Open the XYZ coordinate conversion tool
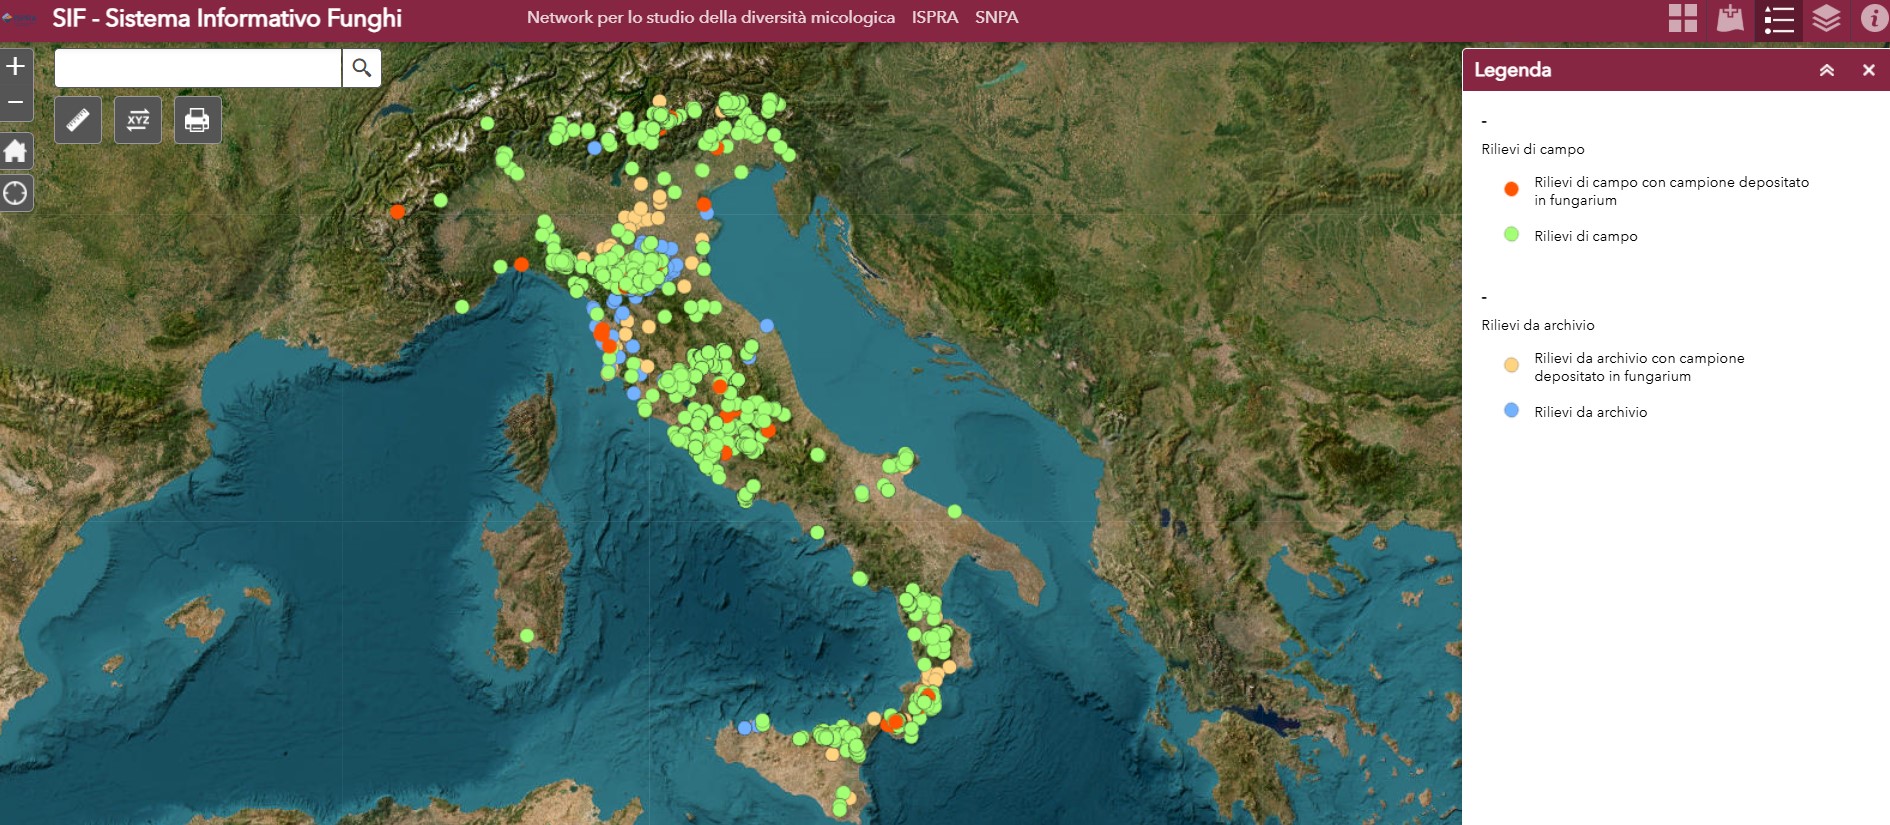 [x=138, y=121]
